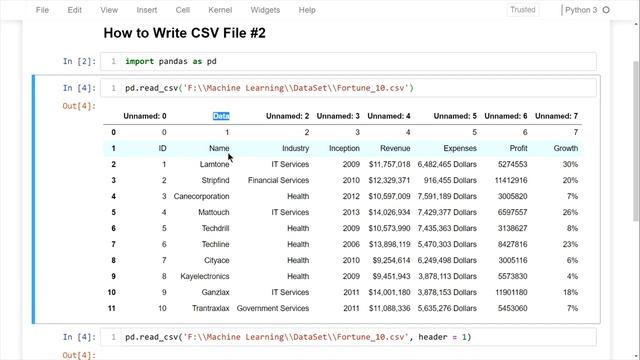Open the Help menu
This screenshot has width=640, height=360.
[x=307, y=10]
